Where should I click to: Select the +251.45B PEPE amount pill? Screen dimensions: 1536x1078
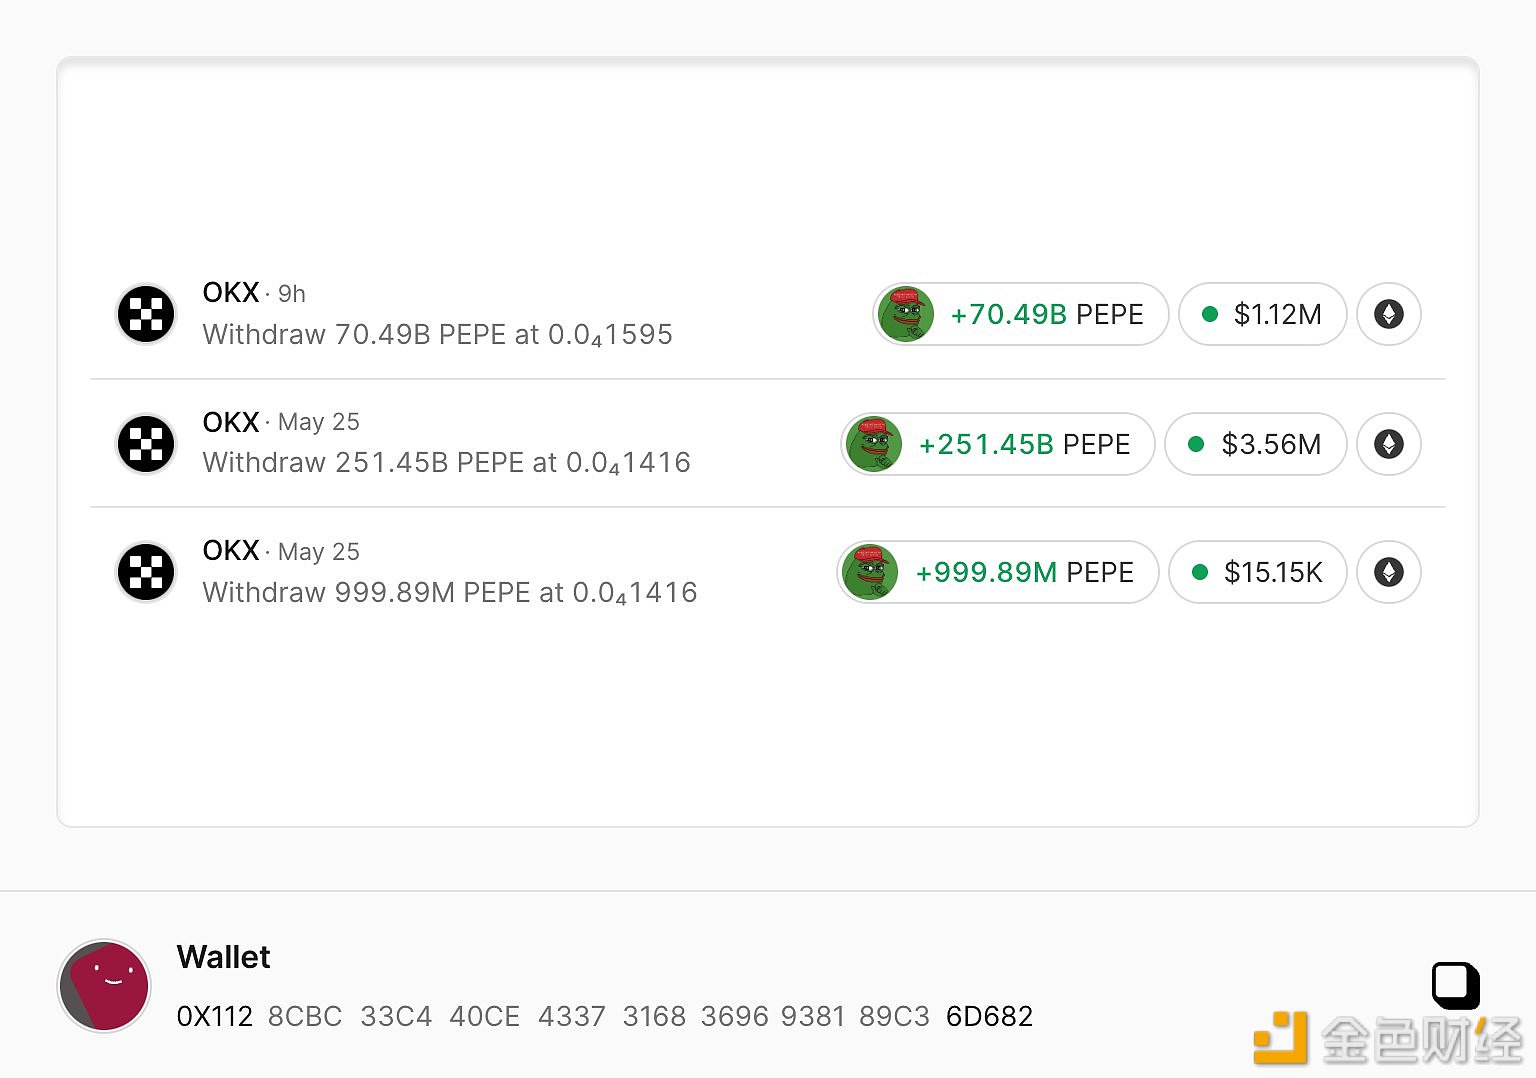point(998,444)
